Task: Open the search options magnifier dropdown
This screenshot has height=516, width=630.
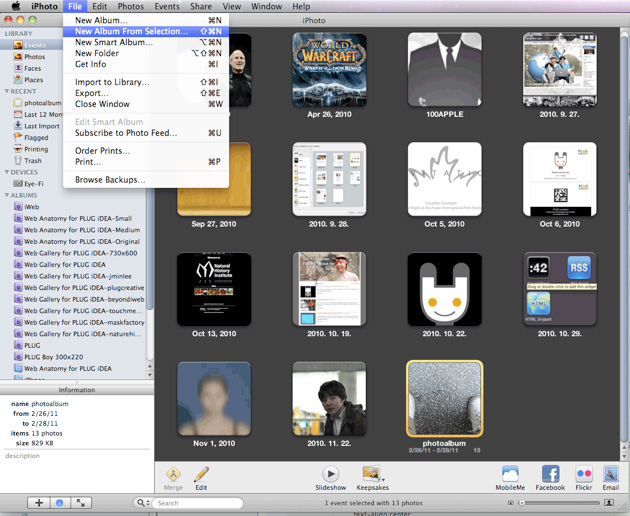Action: point(143,503)
